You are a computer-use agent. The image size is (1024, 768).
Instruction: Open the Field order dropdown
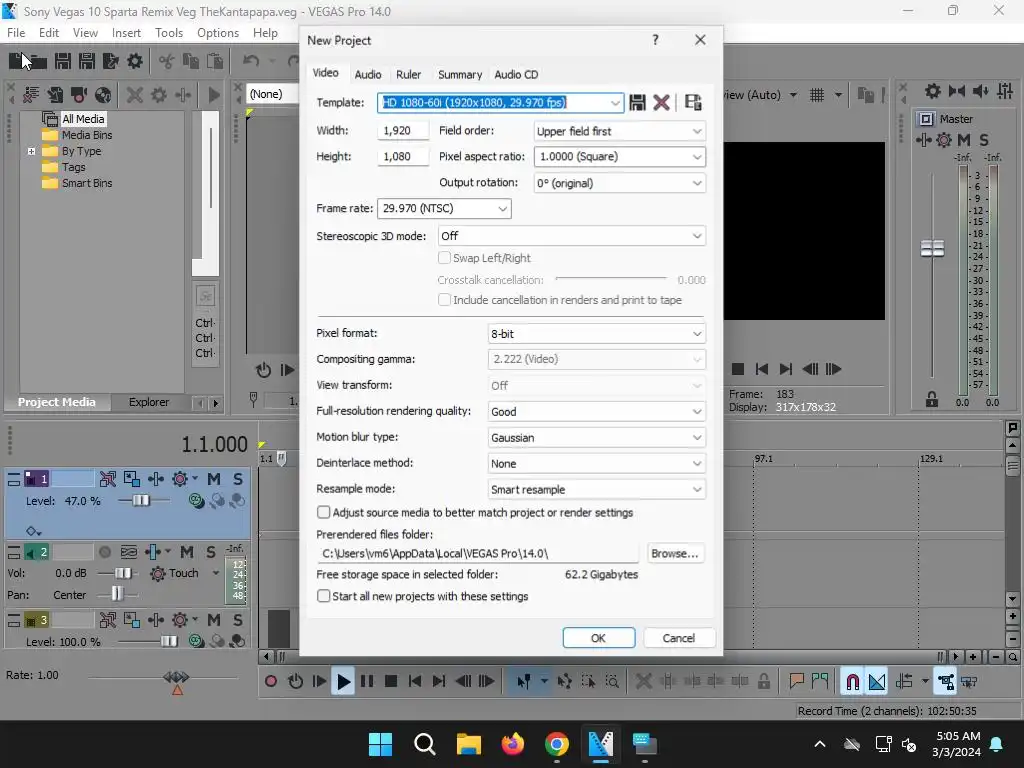point(619,131)
